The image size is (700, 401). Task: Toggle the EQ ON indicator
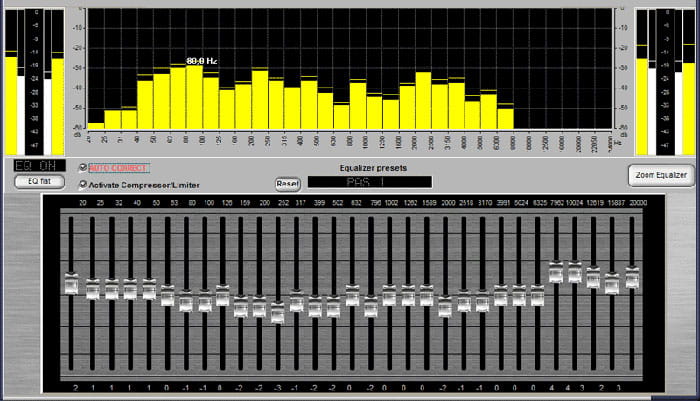[40, 165]
